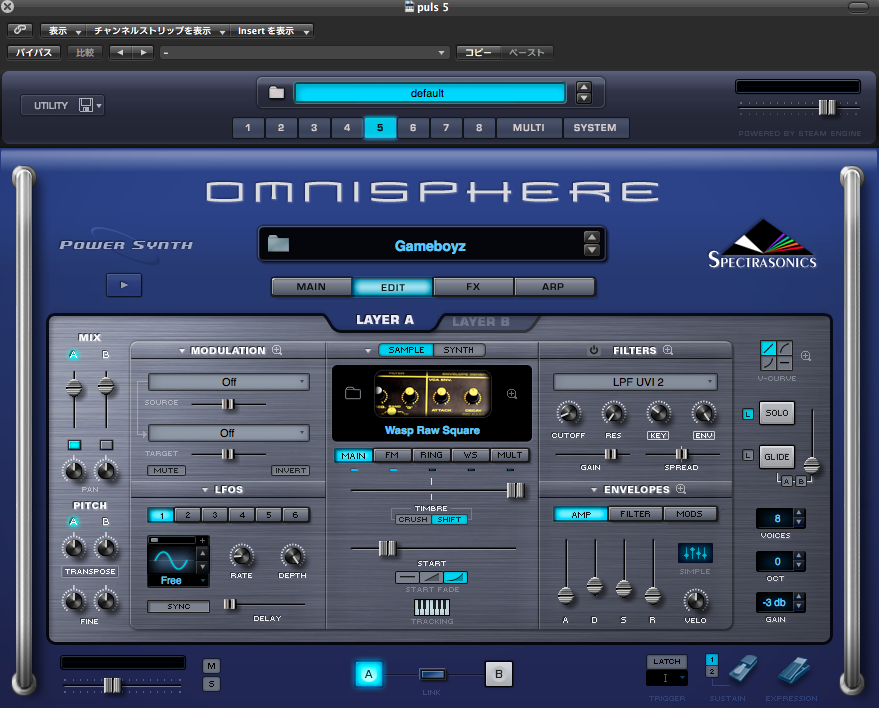
Task: Adjust the Start position slider
Action: [387, 548]
